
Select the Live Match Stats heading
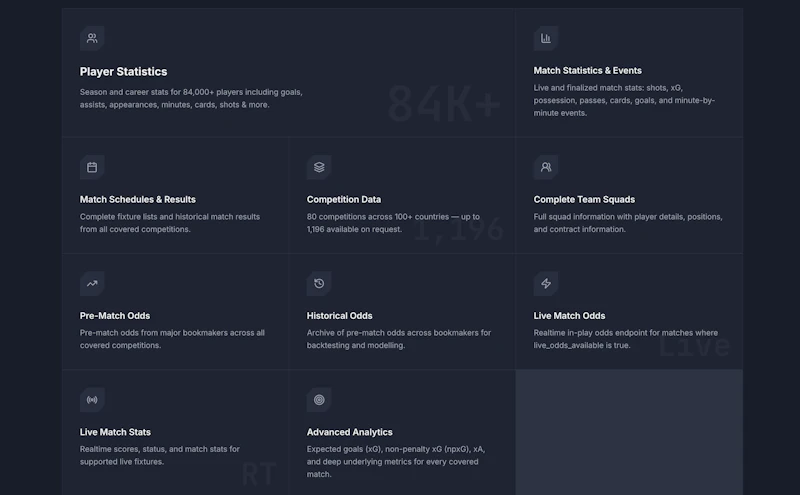point(115,432)
